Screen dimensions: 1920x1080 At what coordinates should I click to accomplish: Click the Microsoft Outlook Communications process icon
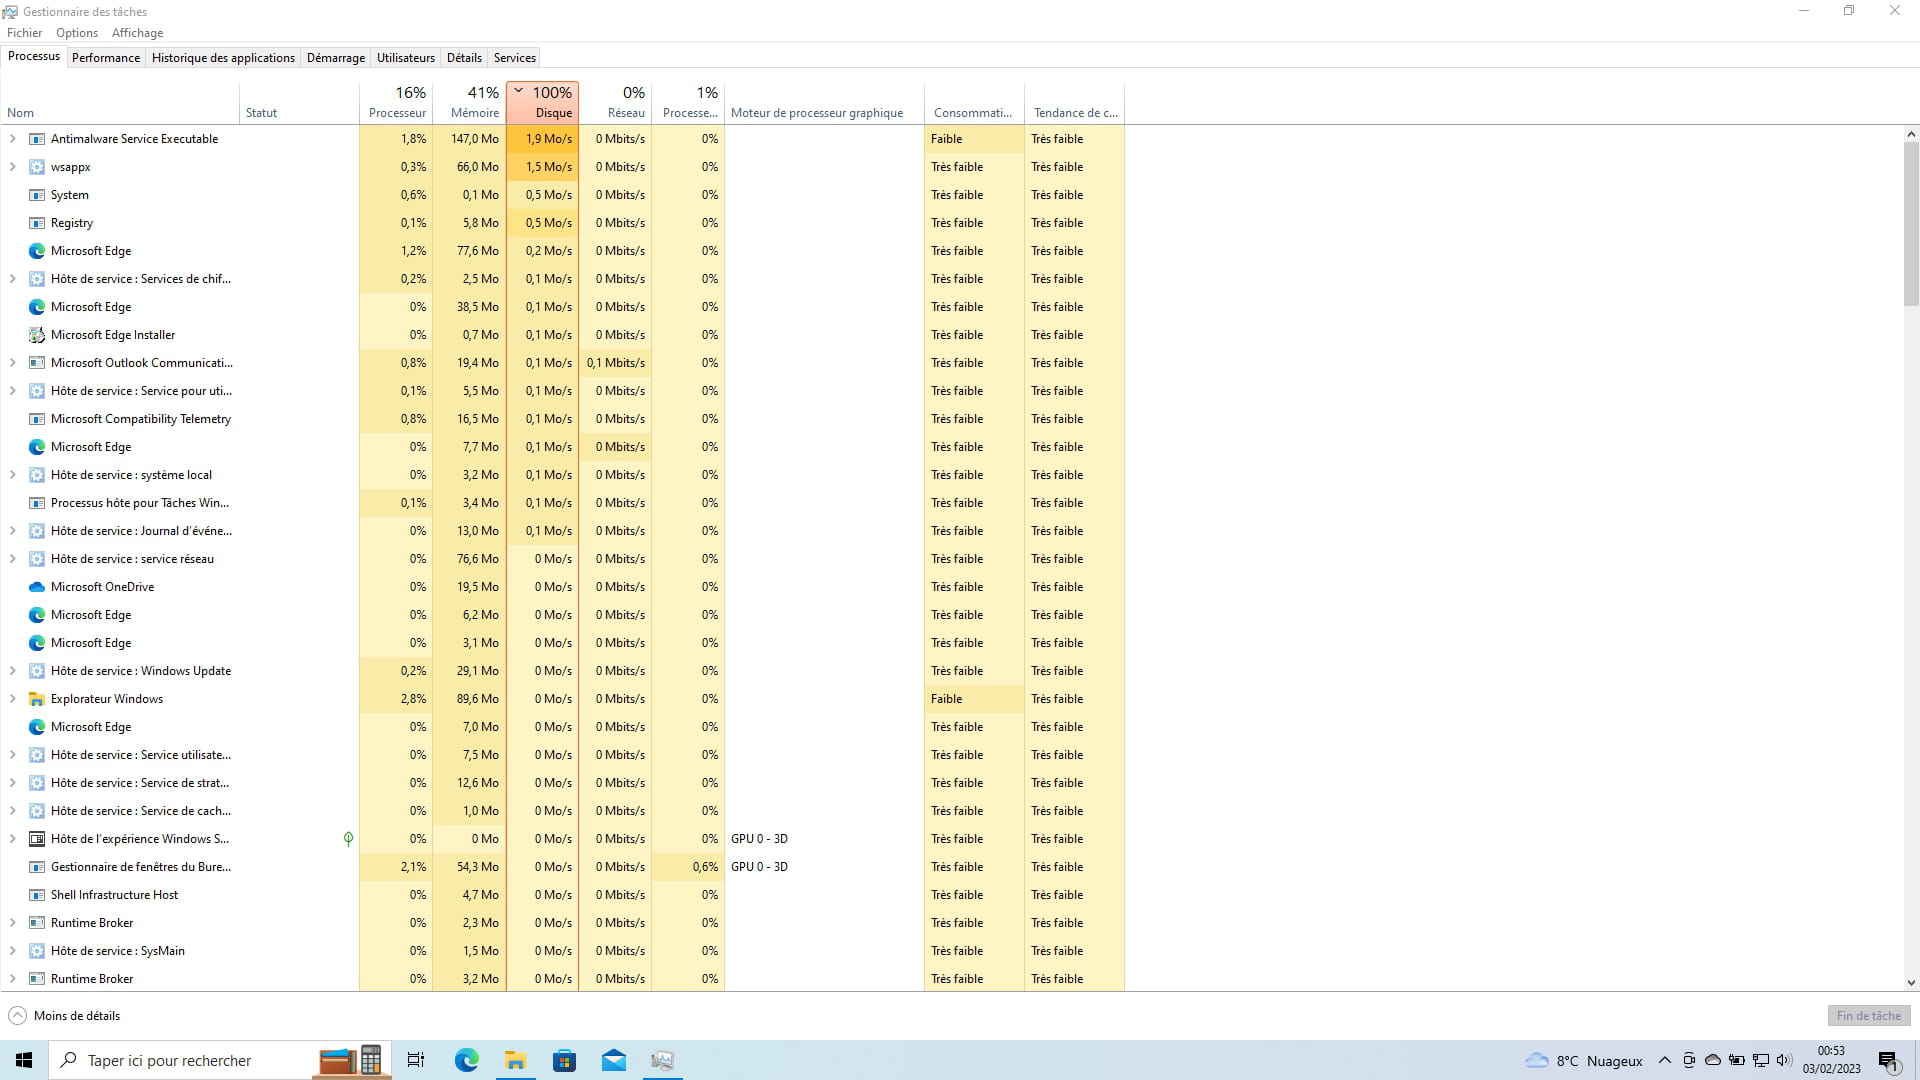(37, 363)
